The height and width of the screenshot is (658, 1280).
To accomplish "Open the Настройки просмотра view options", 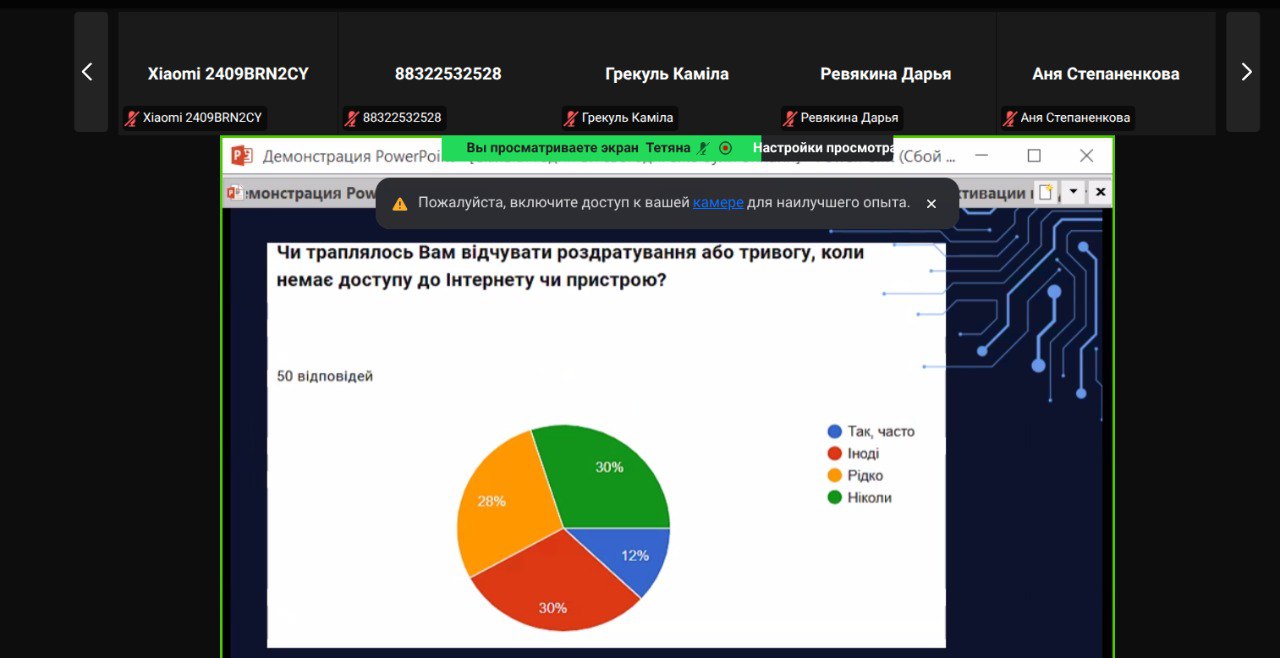I will tap(822, 148).
